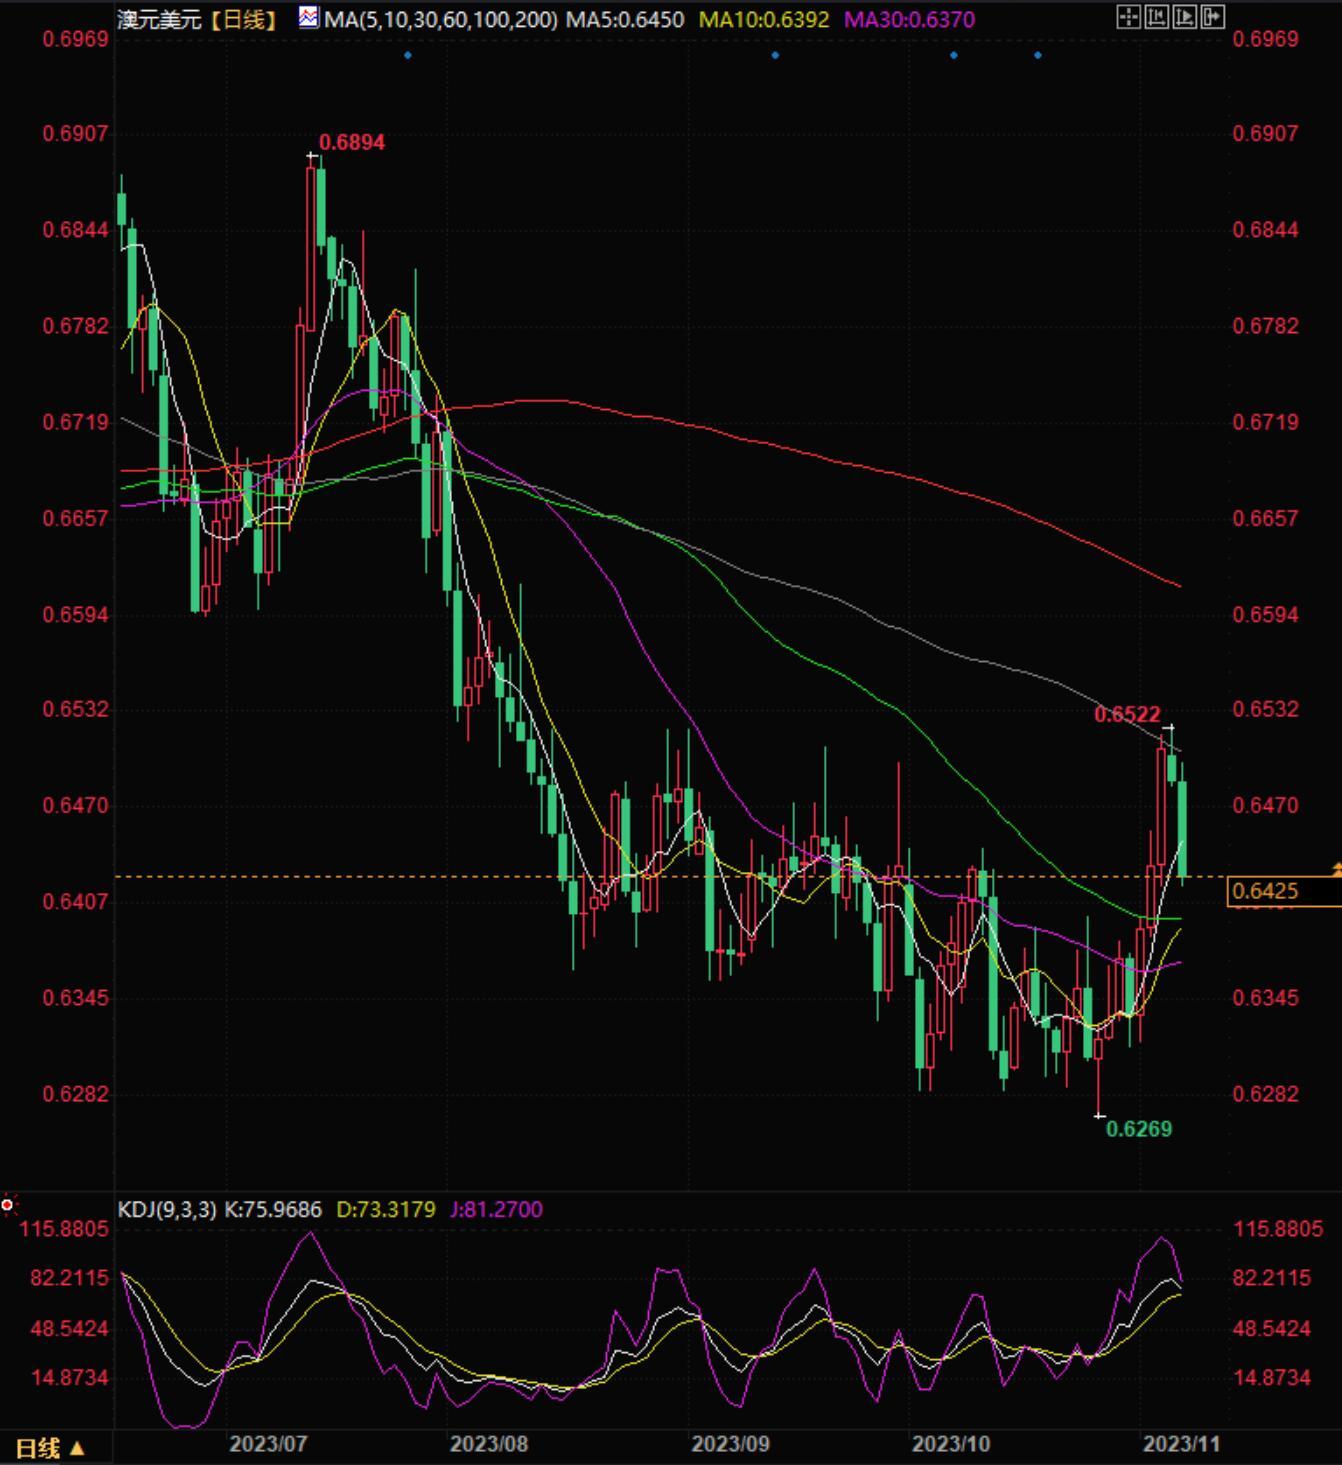Click the MA(5,10,30,60,100,200) indicator label

pos(441,19)
